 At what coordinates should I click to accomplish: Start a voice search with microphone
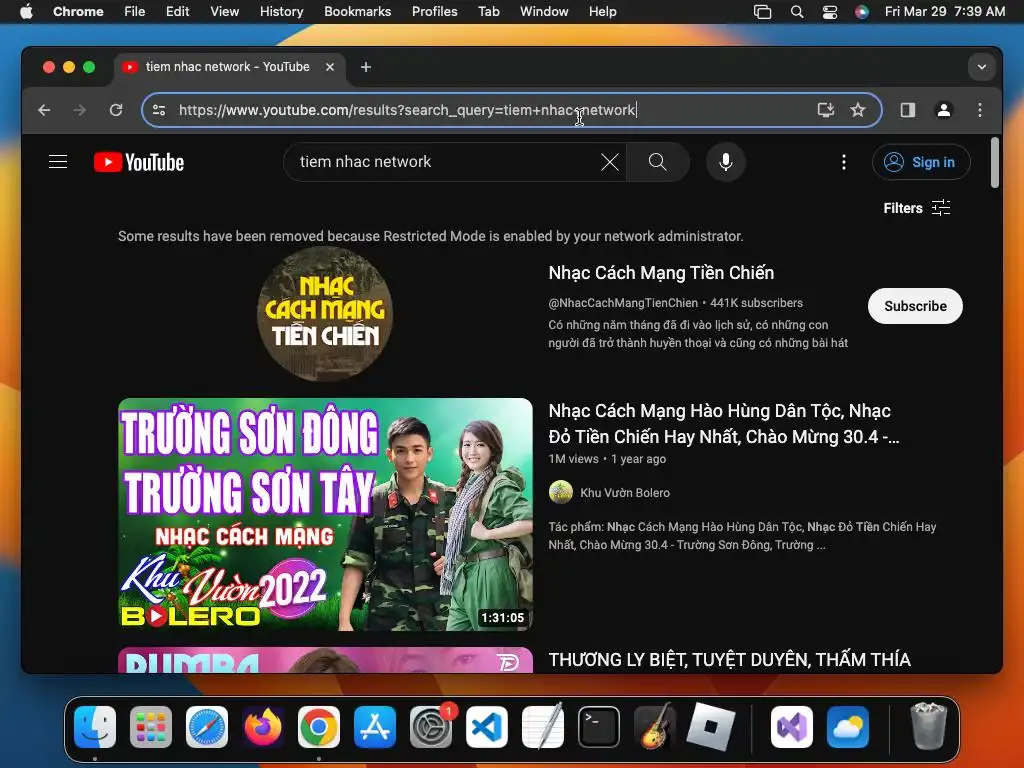(726, 162)
